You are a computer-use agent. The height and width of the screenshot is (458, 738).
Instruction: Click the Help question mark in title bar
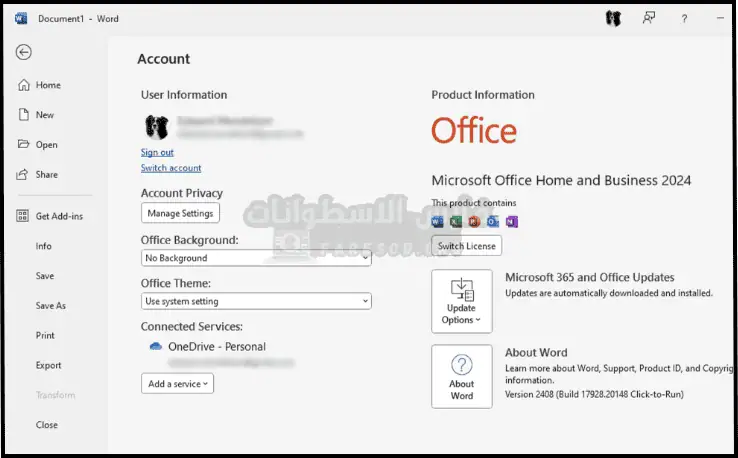[684, 18]
